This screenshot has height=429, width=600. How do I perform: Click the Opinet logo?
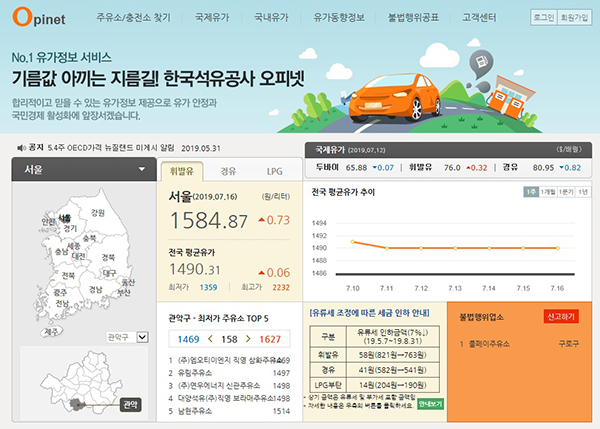coord(39,17)
